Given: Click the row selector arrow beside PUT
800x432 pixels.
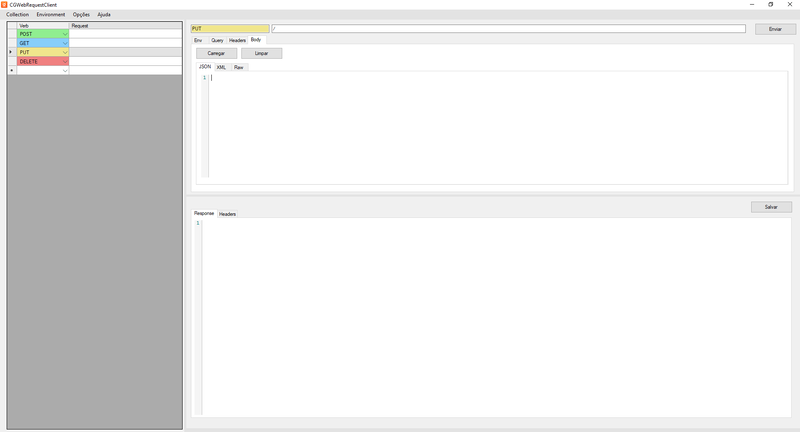Looking at the screenshot, I should point(12,53).
